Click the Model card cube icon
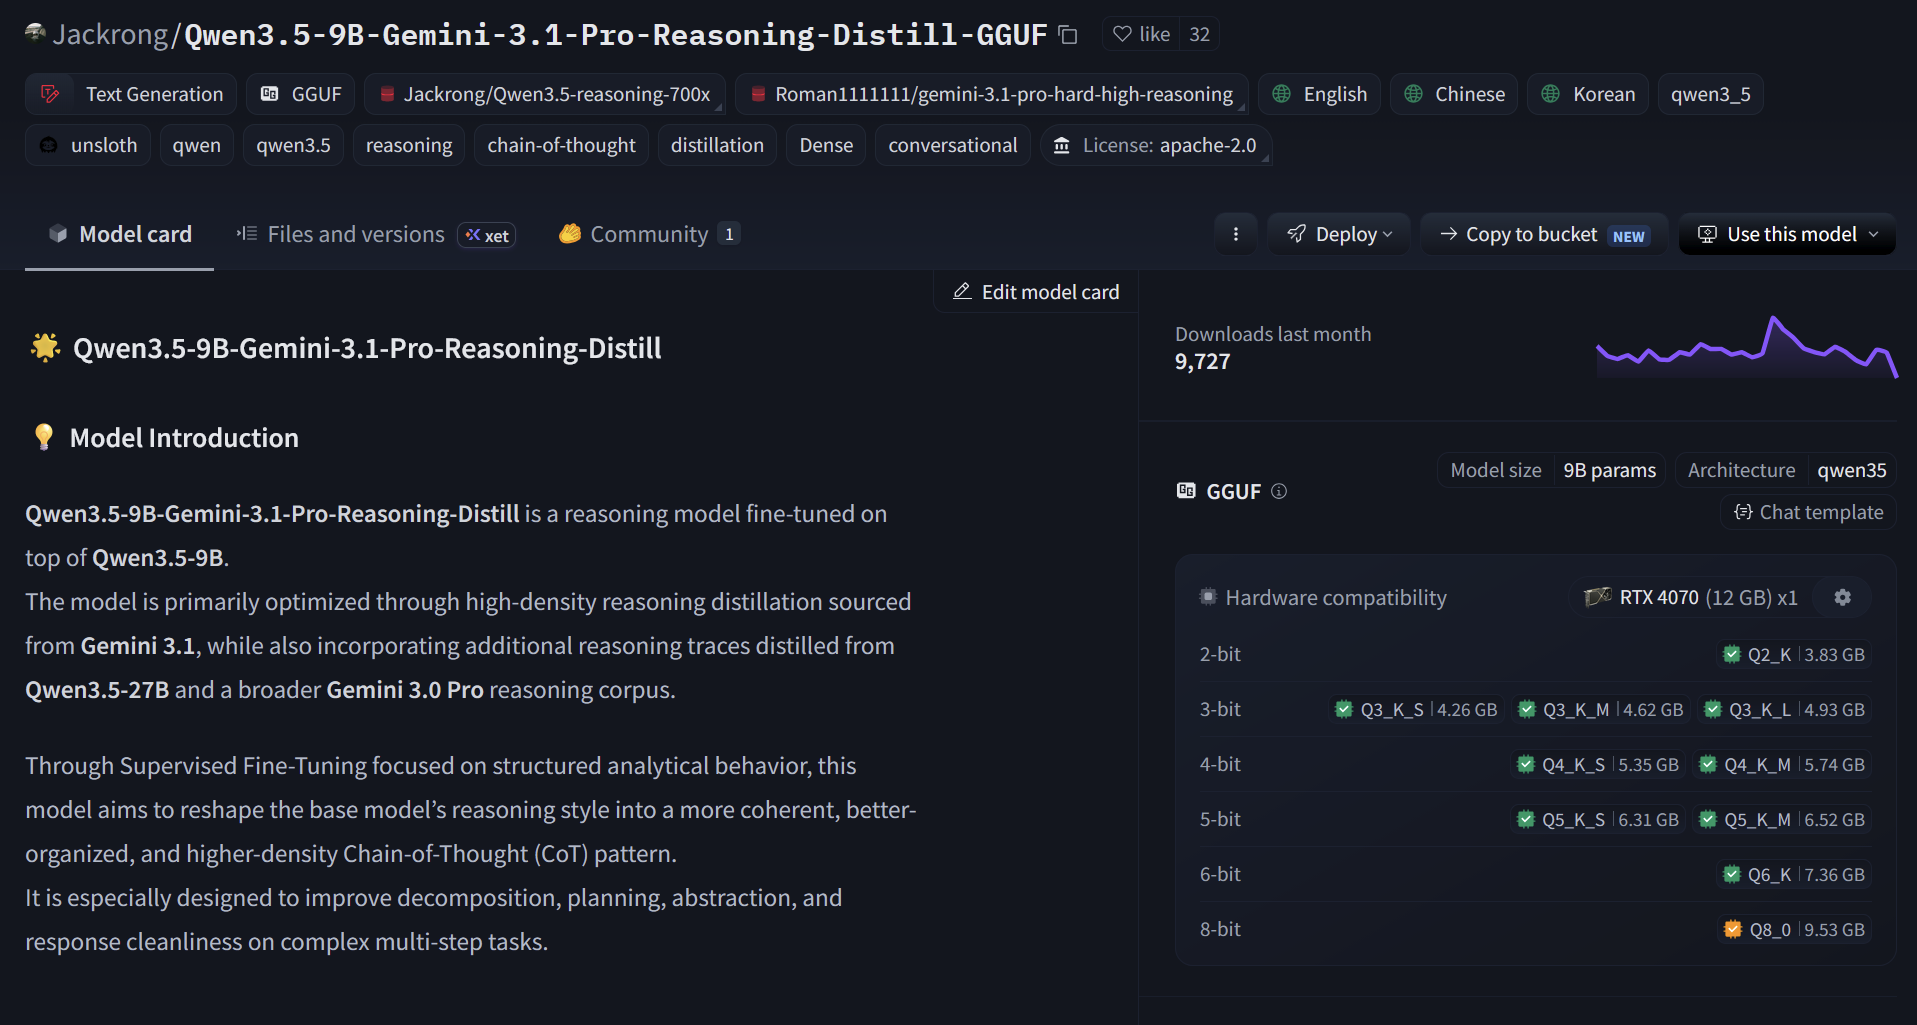This screenshot has width=1917, height=1025. tap(58, 234)
